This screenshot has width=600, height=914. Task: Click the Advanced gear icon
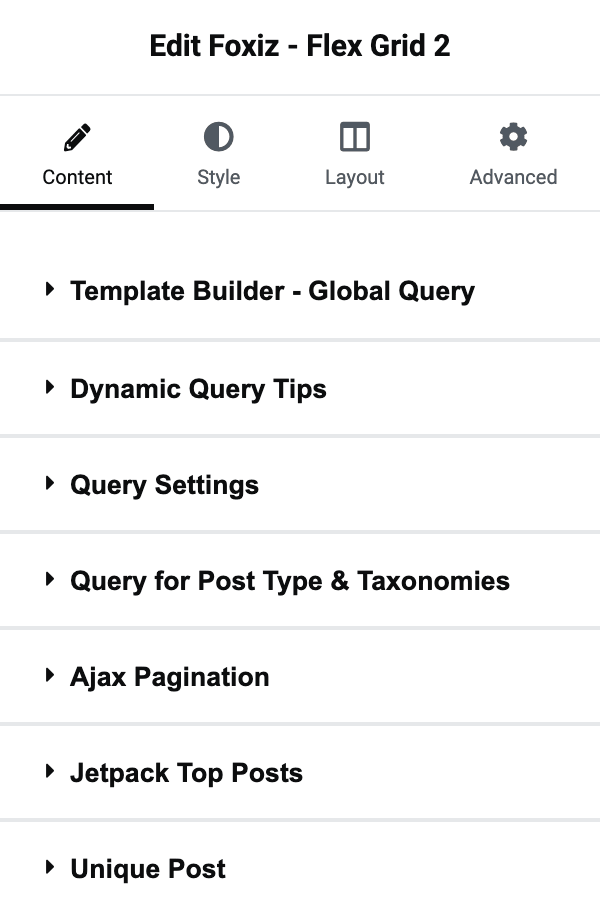click(x=514, y=137)
